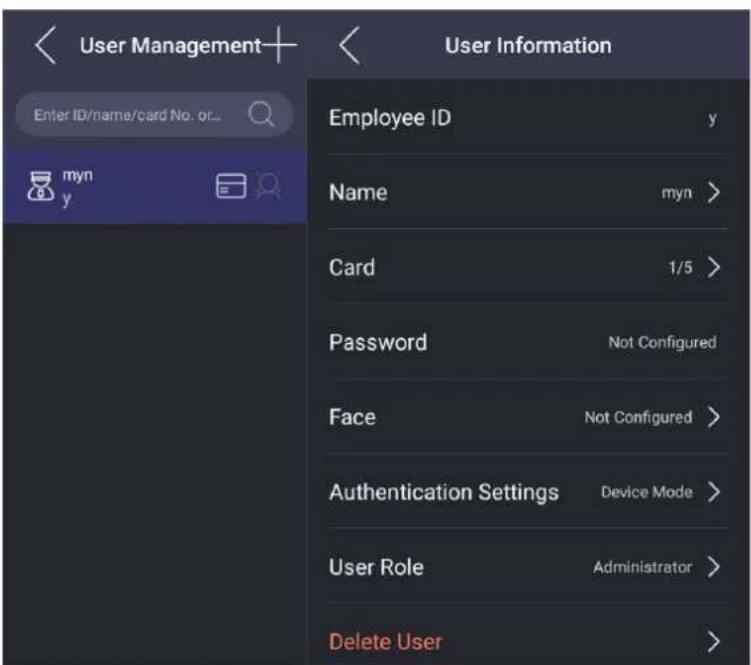Viewport: 751px width, 665px height.
Task: Go back from User Information screen
Action: point(349,45)
